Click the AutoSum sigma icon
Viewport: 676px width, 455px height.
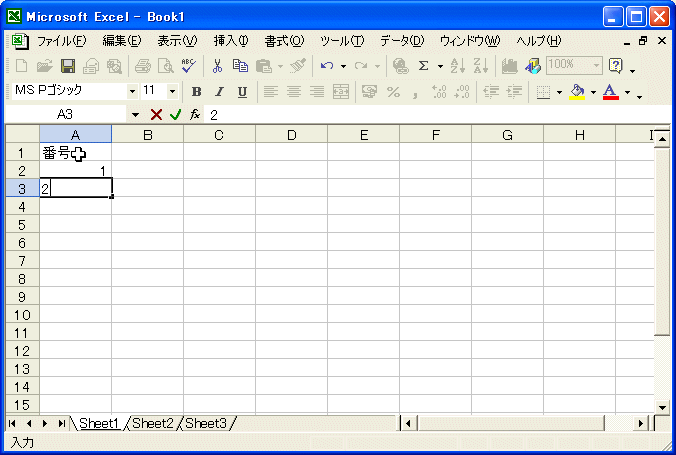click(x=424, y=66)
